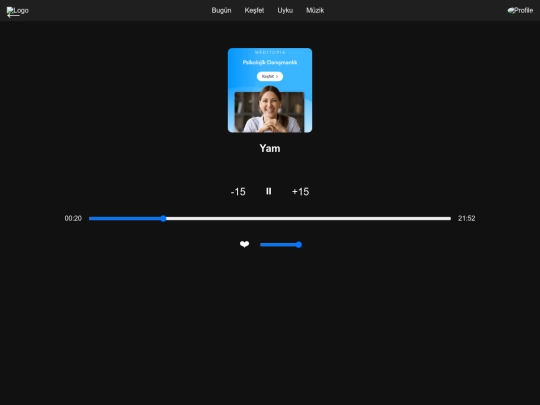Click the Logo image in the header
Image resolution: width=540 pixels, height=405 pixels.
[x=17, y=11]
